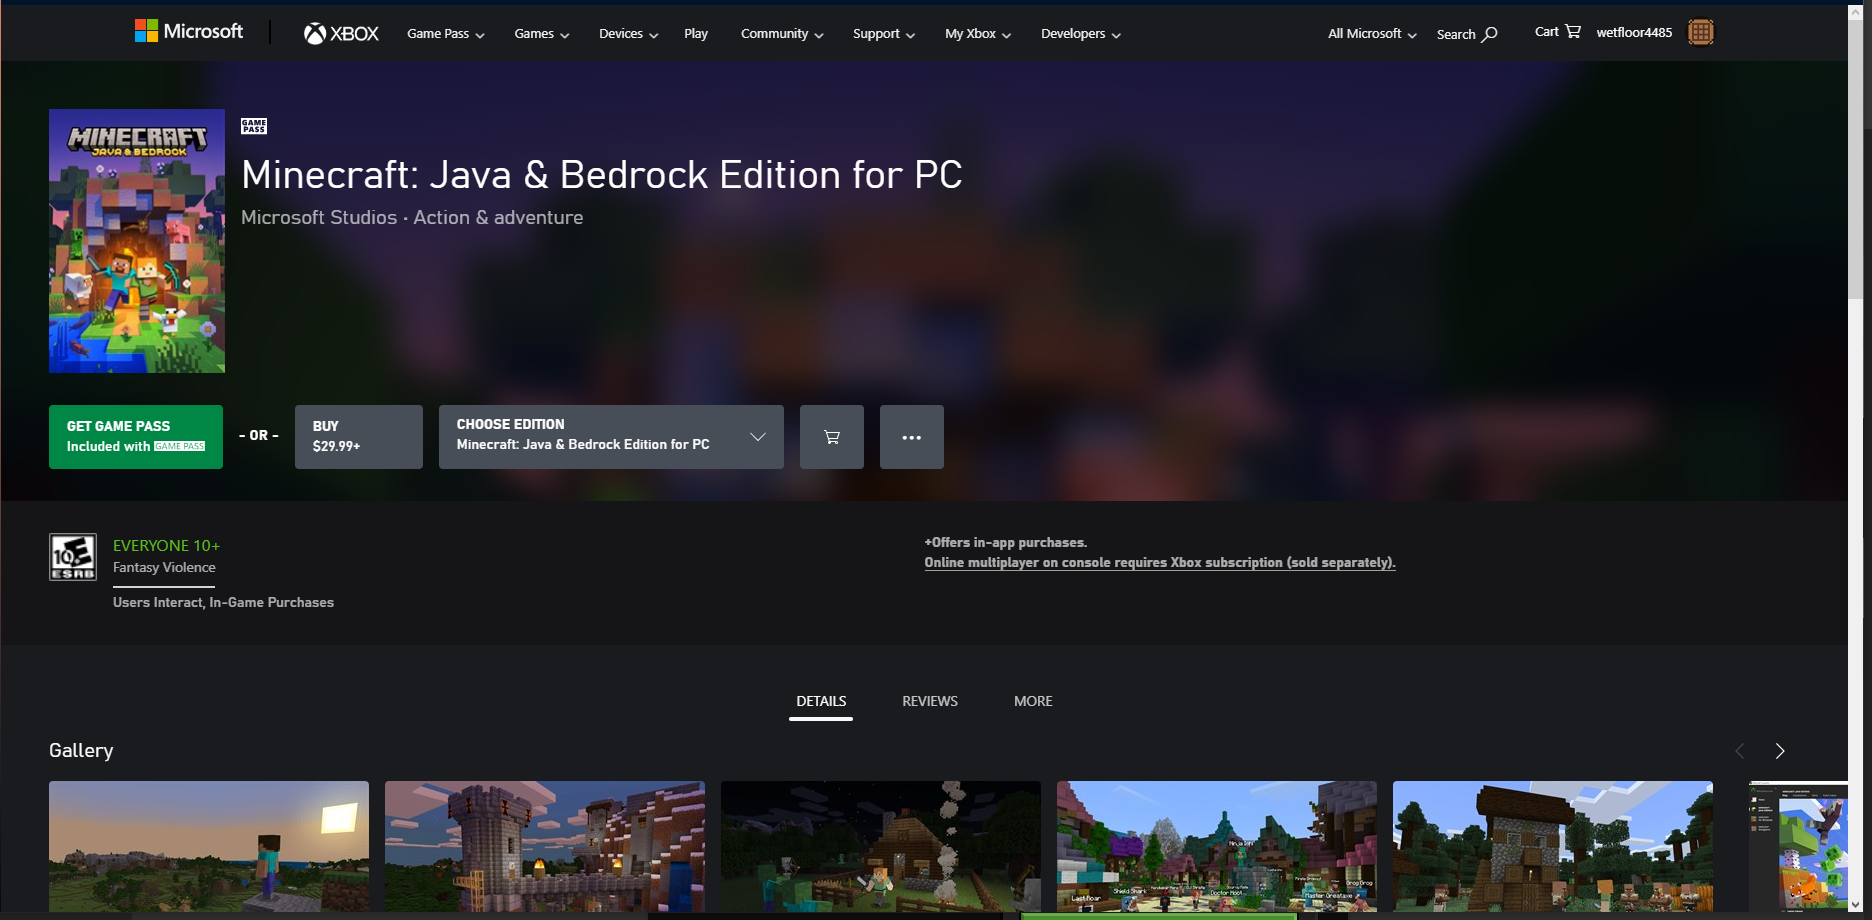Click the 'Gallery' section heading
This screenshot has width=1872, height=920.
(x=81, y=750)
